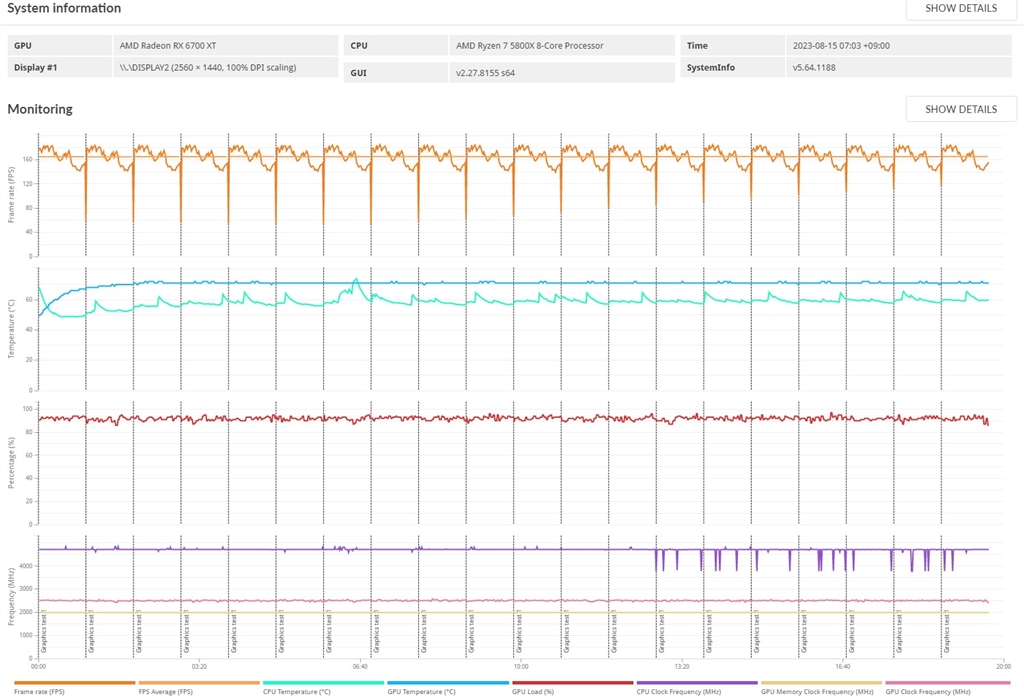1024x698 pixels.
Task: Click the 16:40 time axis label
Action: pyautogui.click(x=842, y=667)
